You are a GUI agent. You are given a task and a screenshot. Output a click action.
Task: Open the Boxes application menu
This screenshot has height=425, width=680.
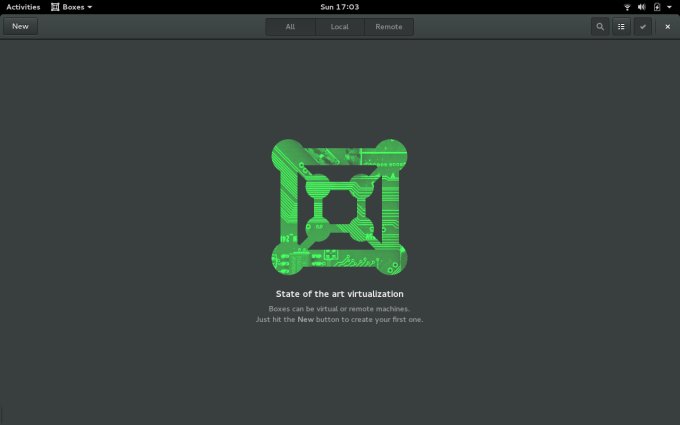coord(72,7)
